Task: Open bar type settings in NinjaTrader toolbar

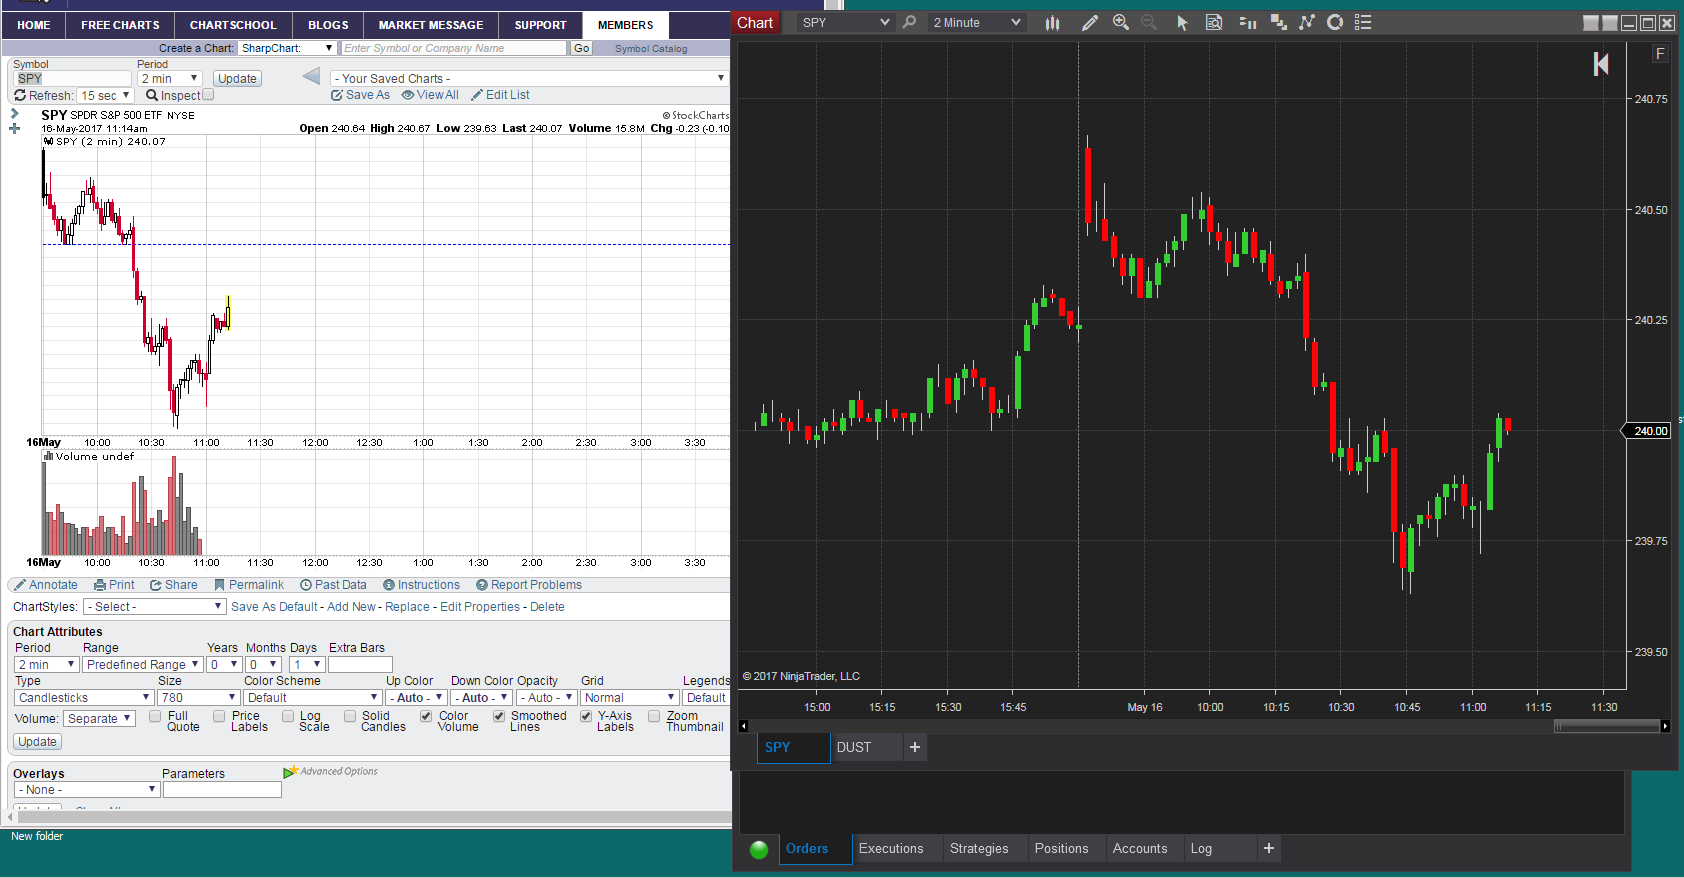Action: (1052, 23)
